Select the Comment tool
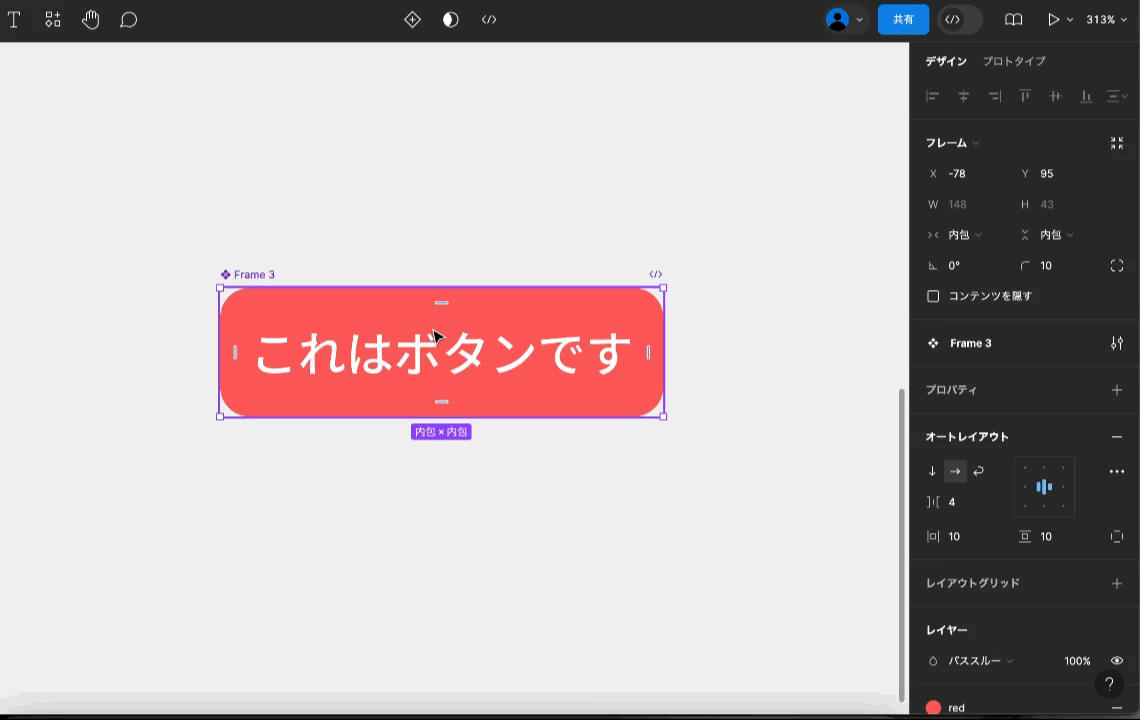Image resolution: width=1140 pixels, height=720 pixels. coord(129,20)
